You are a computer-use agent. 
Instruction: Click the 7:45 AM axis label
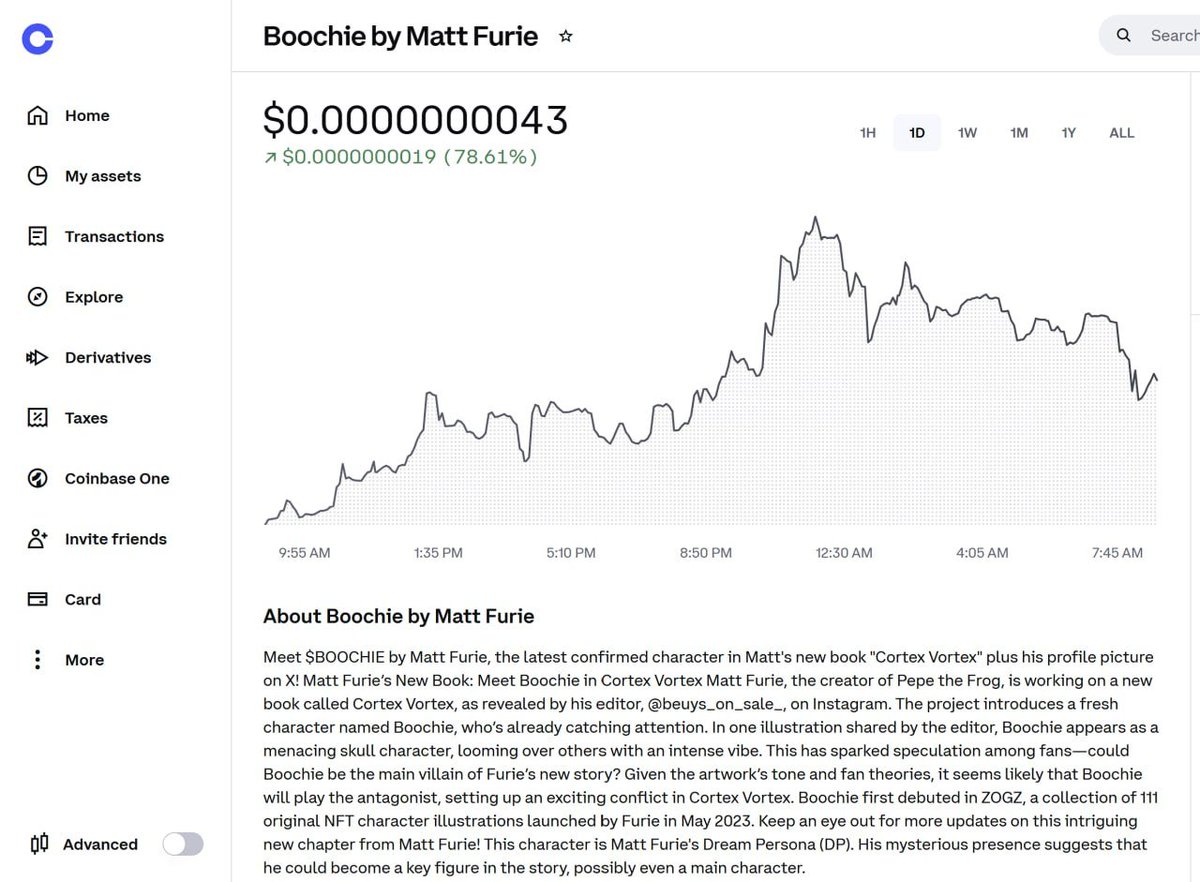coord(1117,553)
